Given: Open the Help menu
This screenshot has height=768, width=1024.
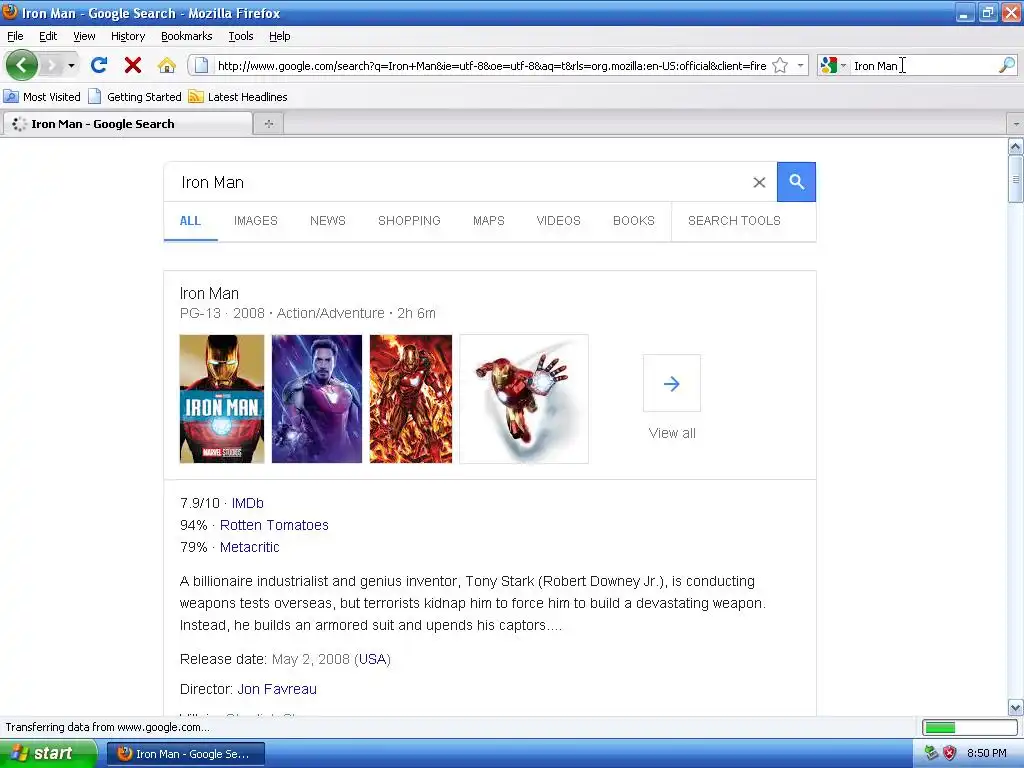Looking at the screenshot, I should pyautogui.click(x=280, y=36).
